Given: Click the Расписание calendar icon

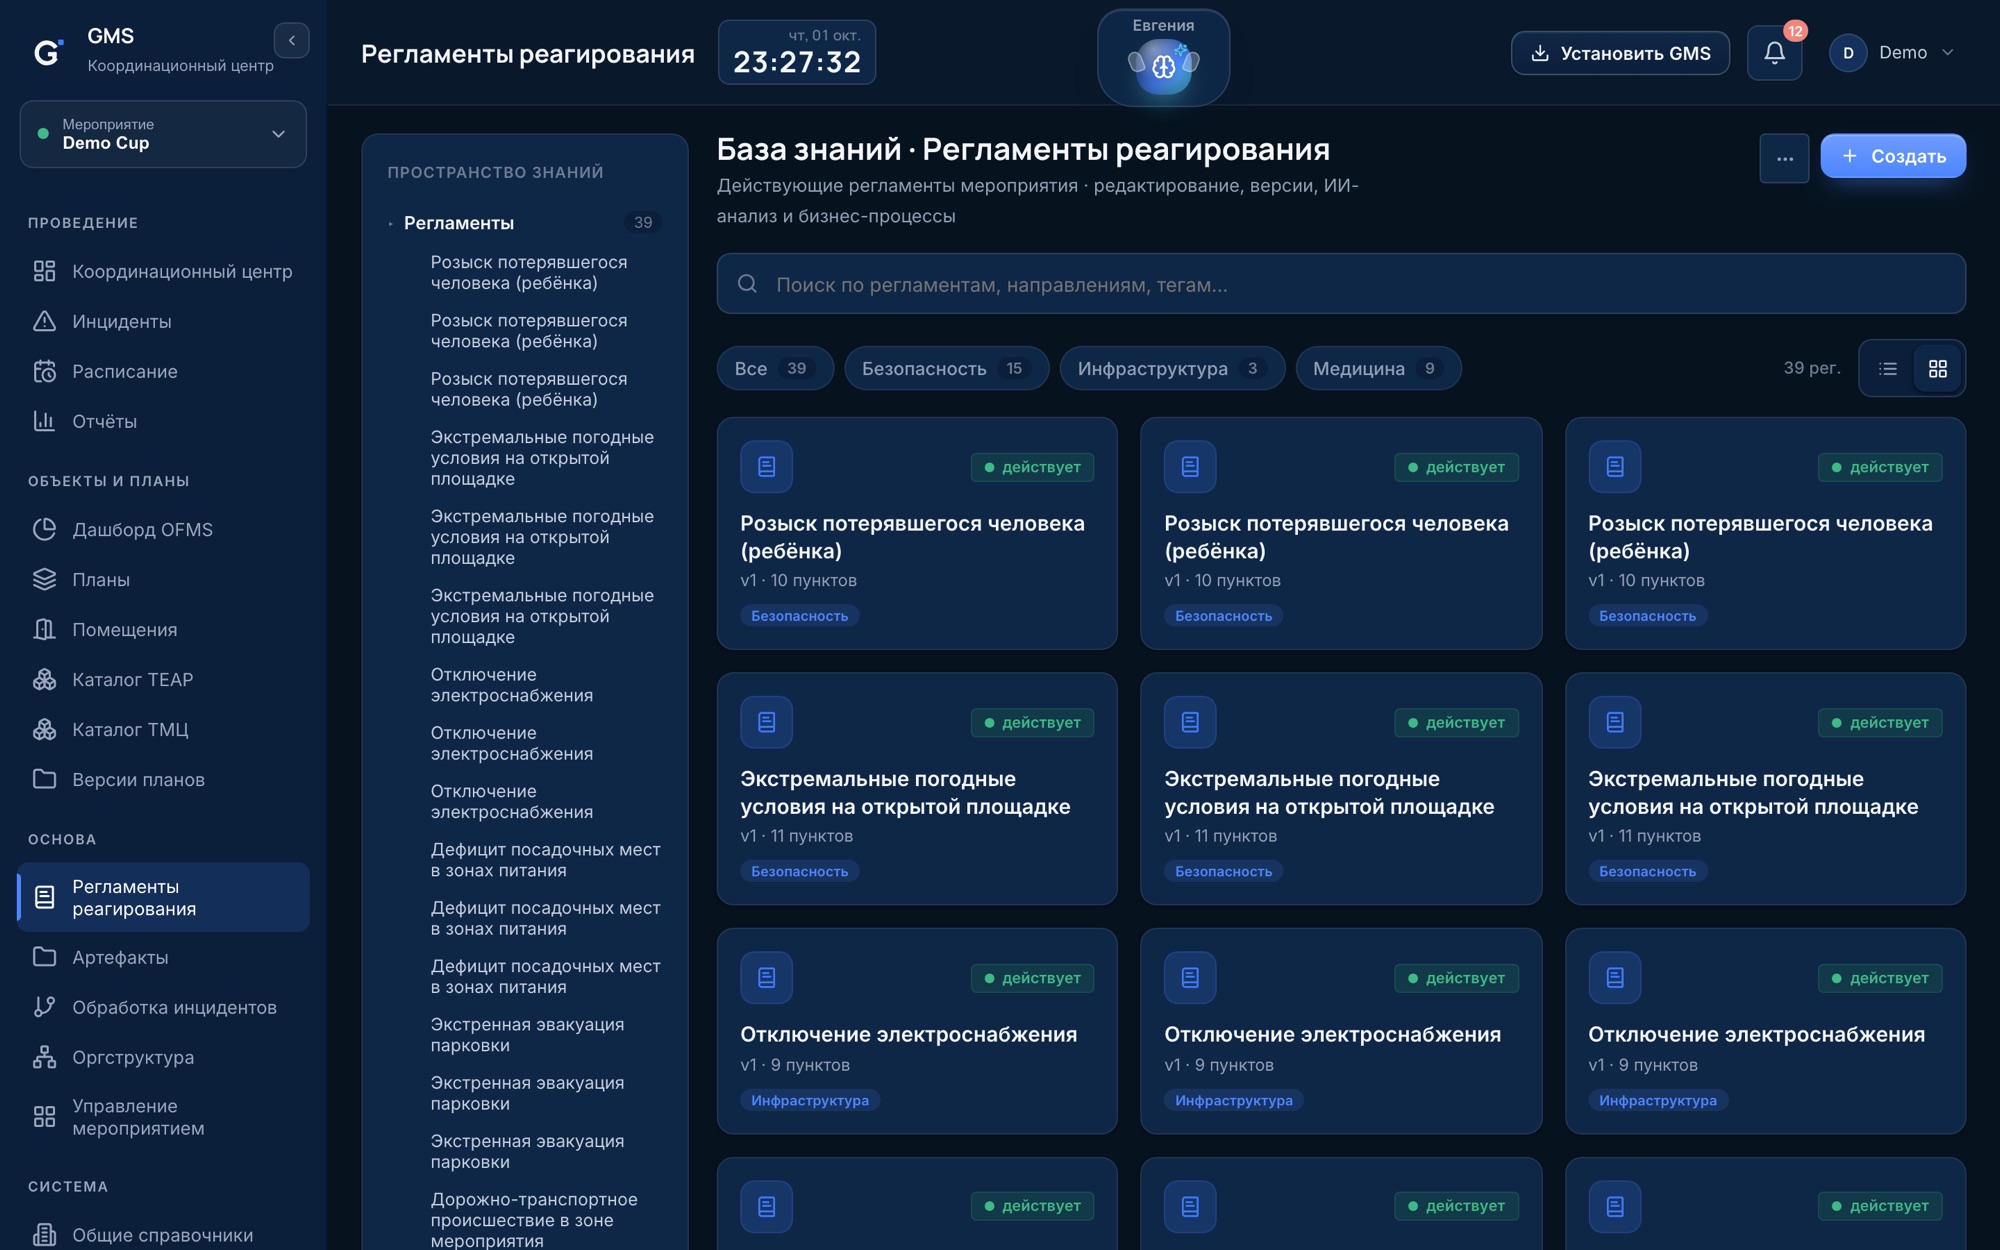Looking at the screenshot, I should click(44, 371).
